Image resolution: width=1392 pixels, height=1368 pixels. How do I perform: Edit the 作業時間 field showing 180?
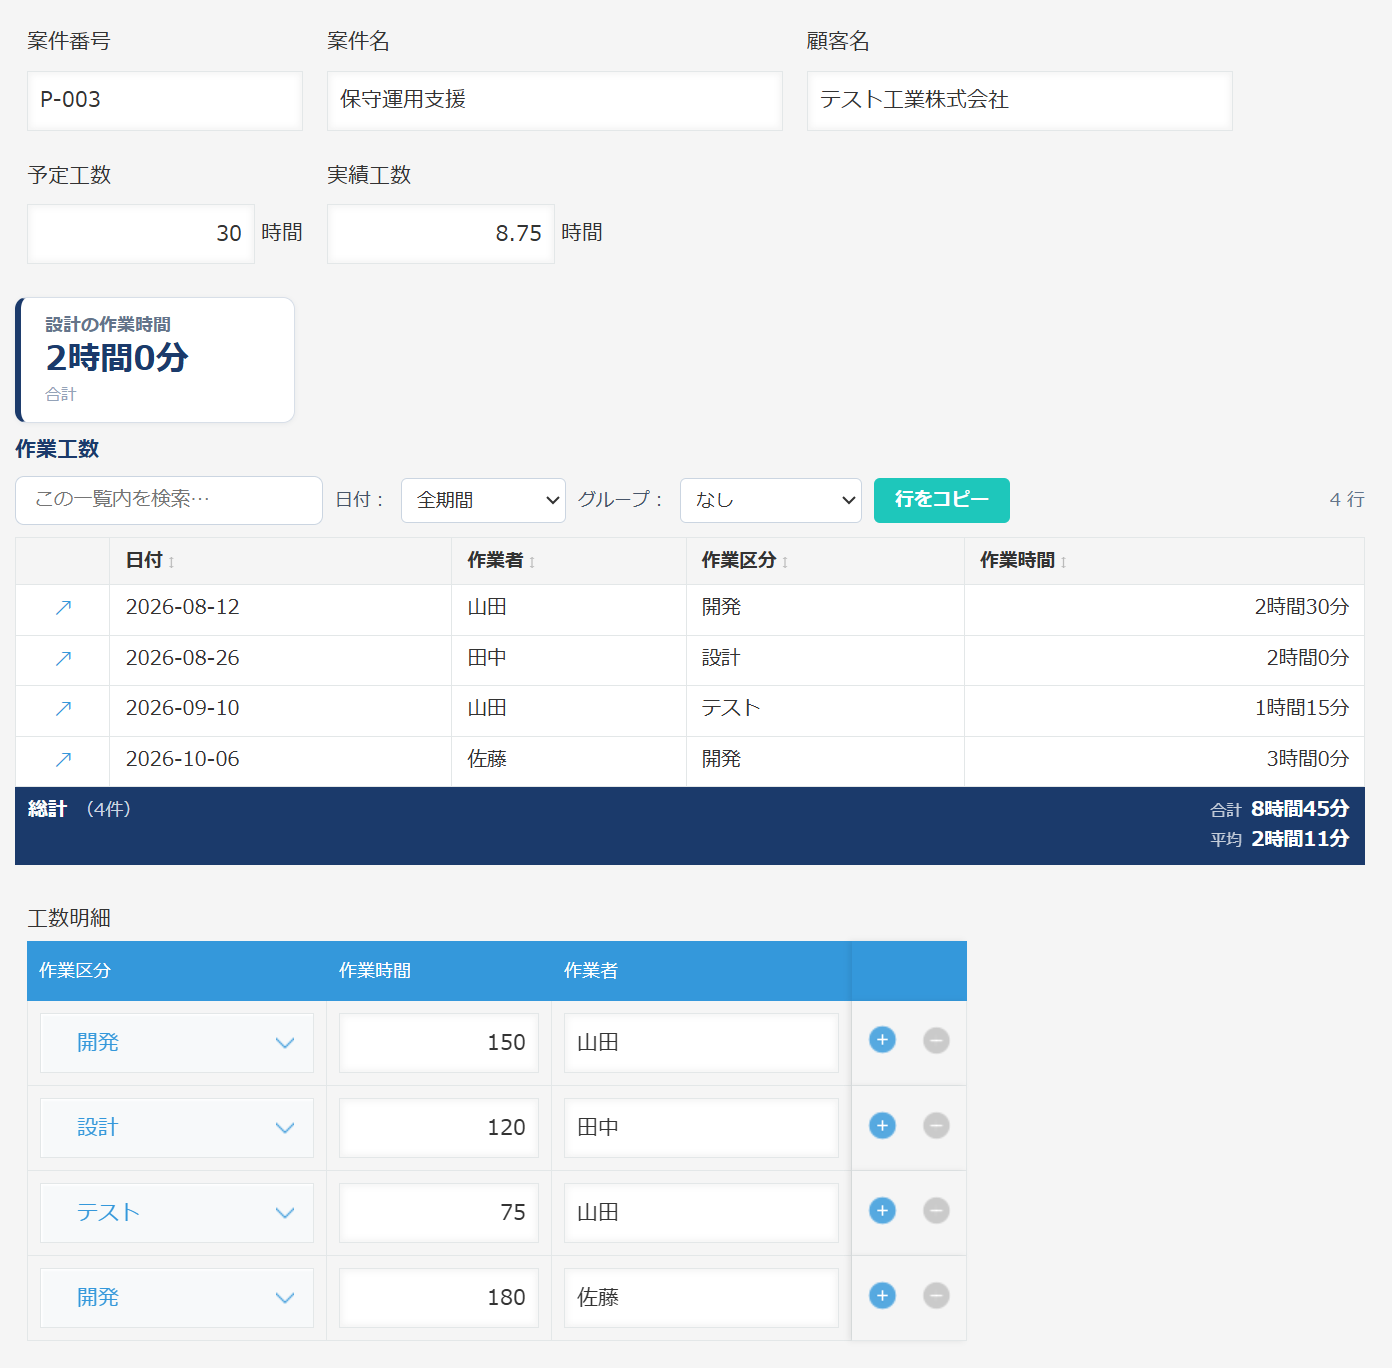pyautogui.click(x=439, y=1298)
